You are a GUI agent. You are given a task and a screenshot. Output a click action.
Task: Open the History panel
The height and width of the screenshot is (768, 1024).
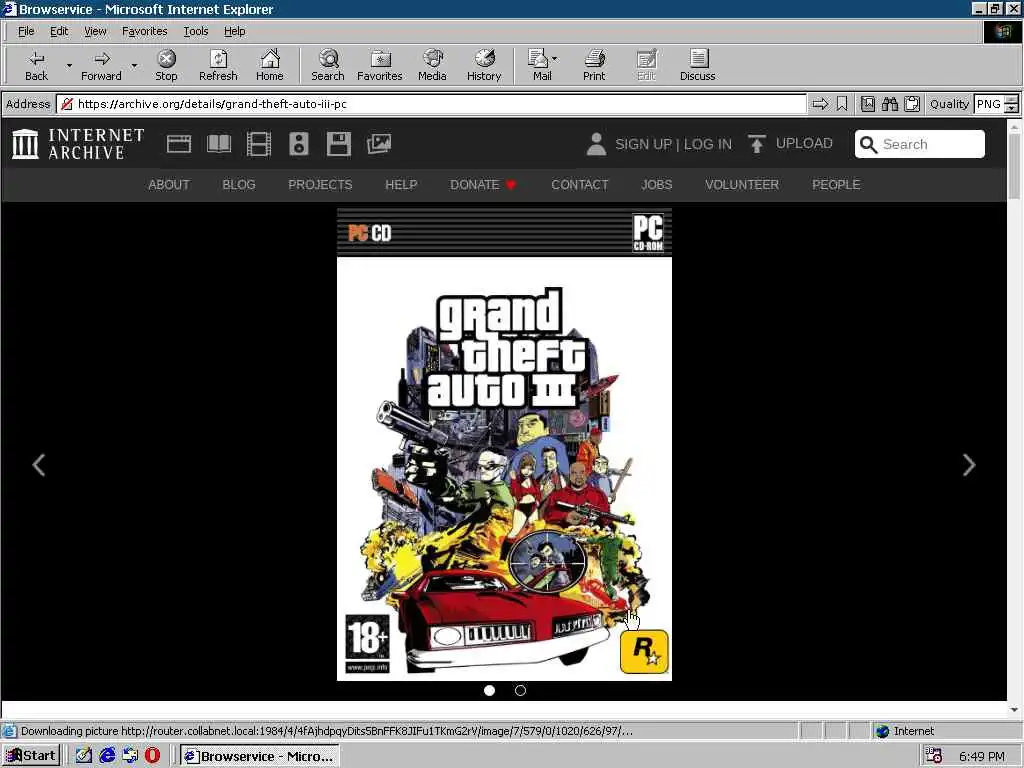(x=484, y=65)
